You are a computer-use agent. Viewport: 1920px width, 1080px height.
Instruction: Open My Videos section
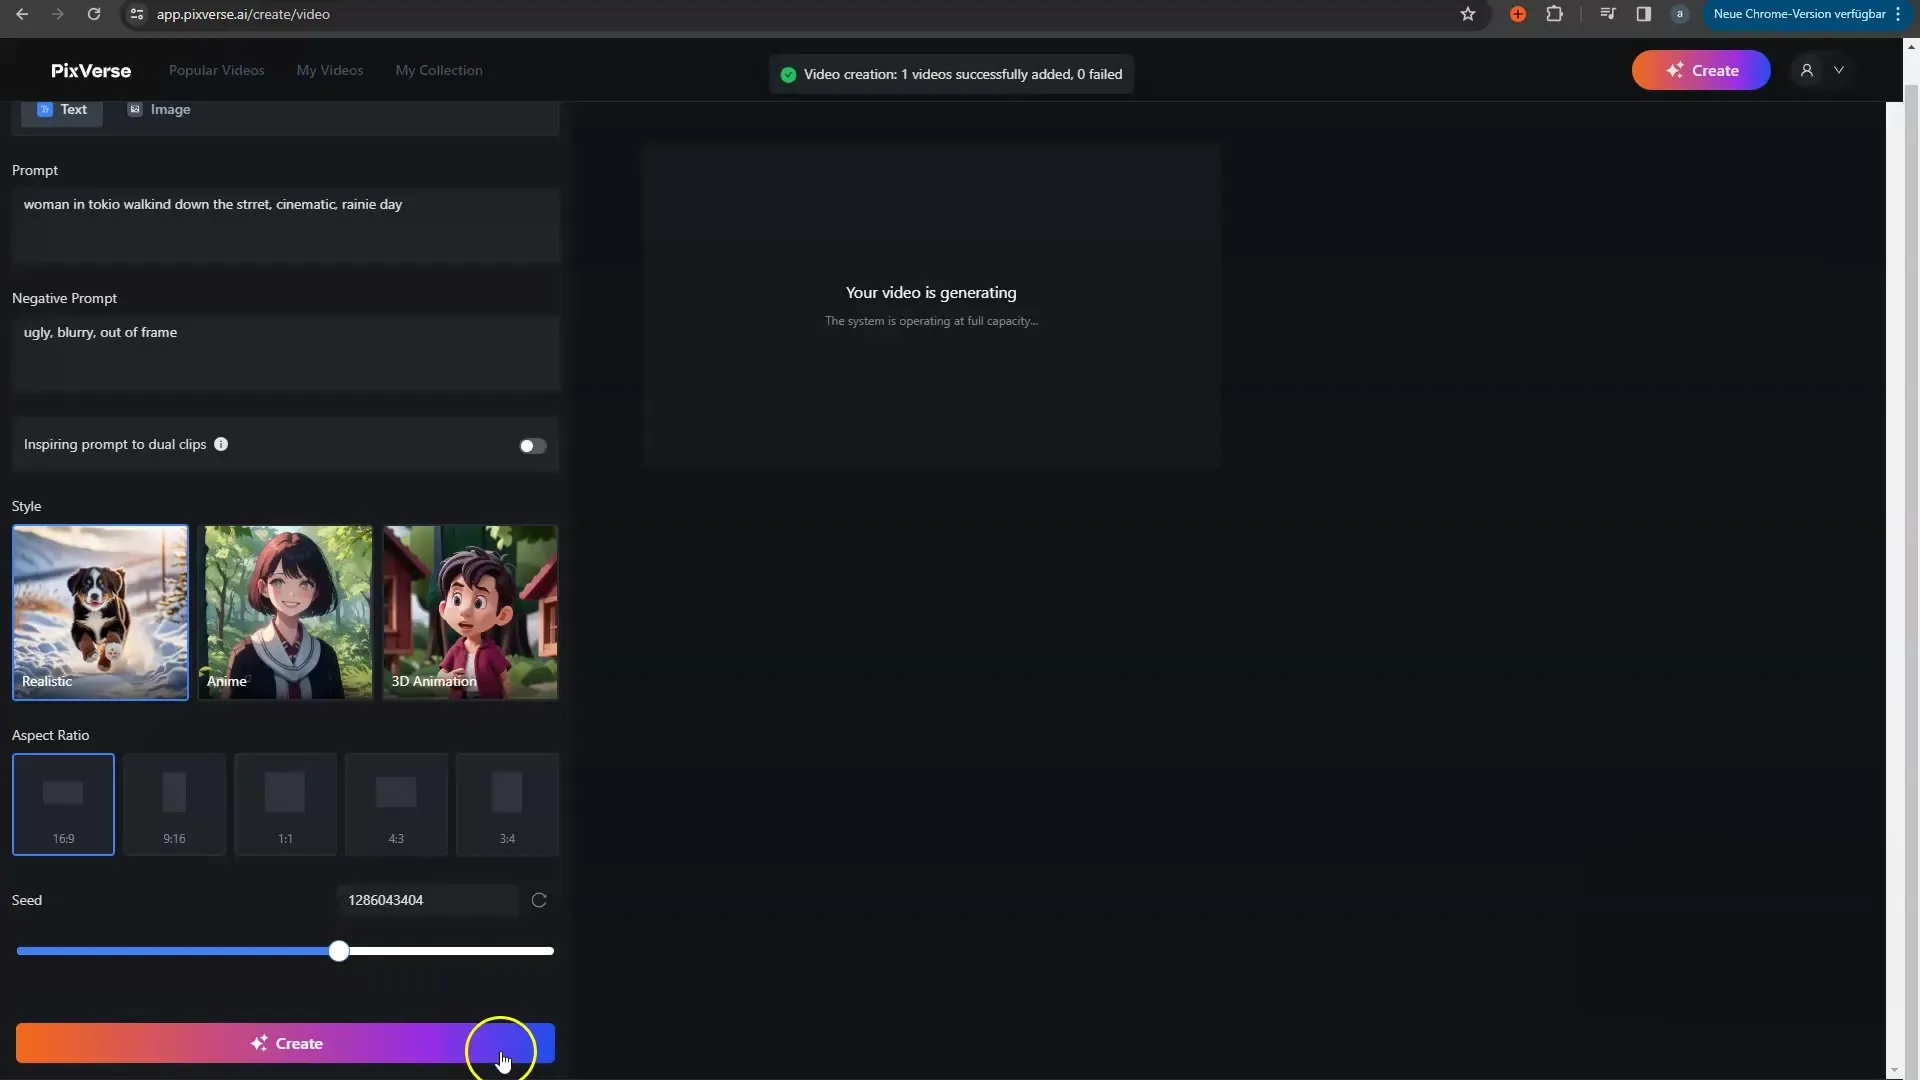coord(330,69)
